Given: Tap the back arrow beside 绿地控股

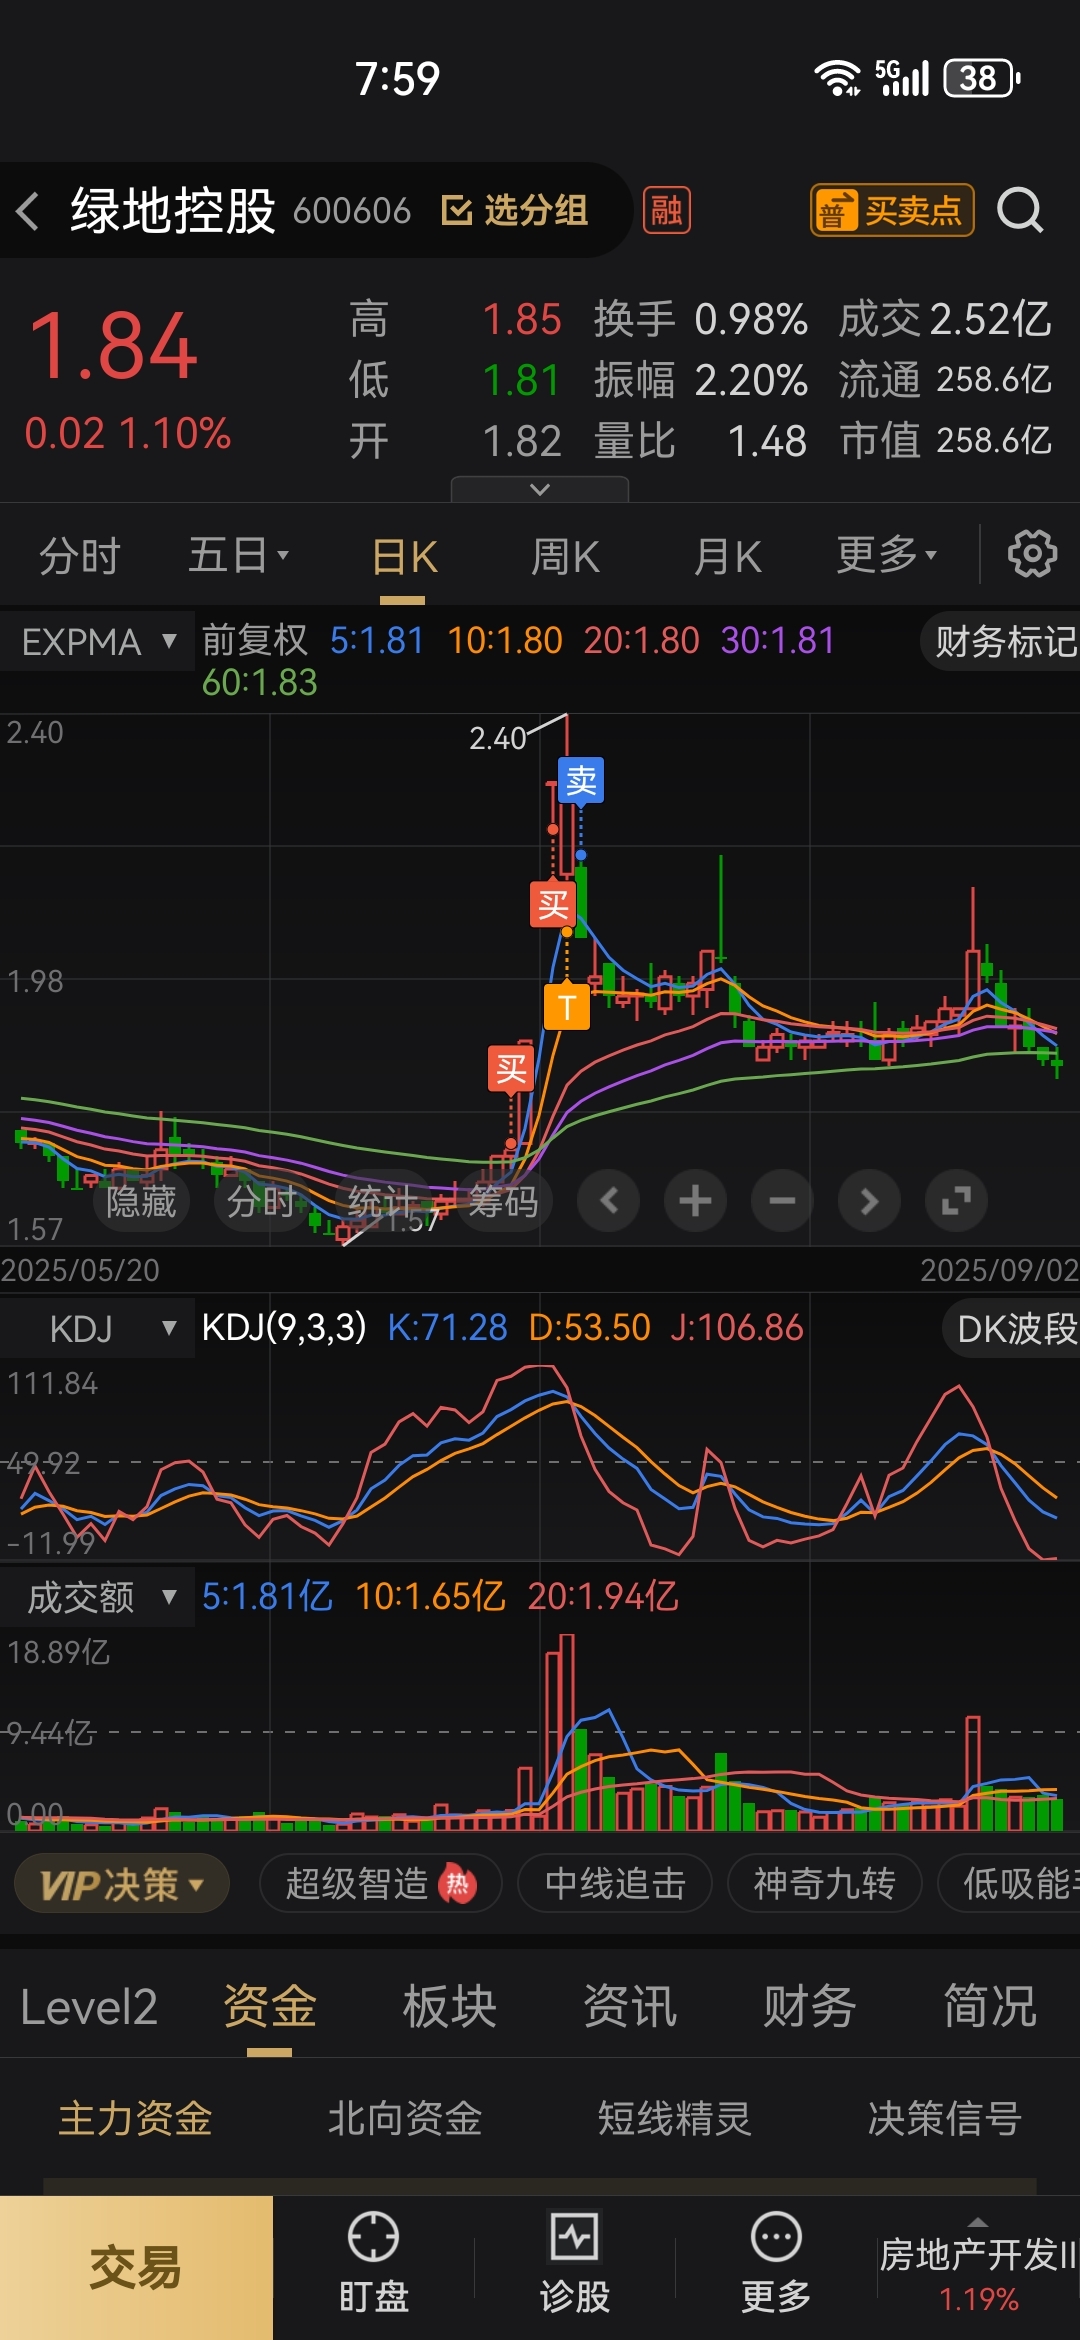Looking at the screenshot, I should tap(28, 211).
